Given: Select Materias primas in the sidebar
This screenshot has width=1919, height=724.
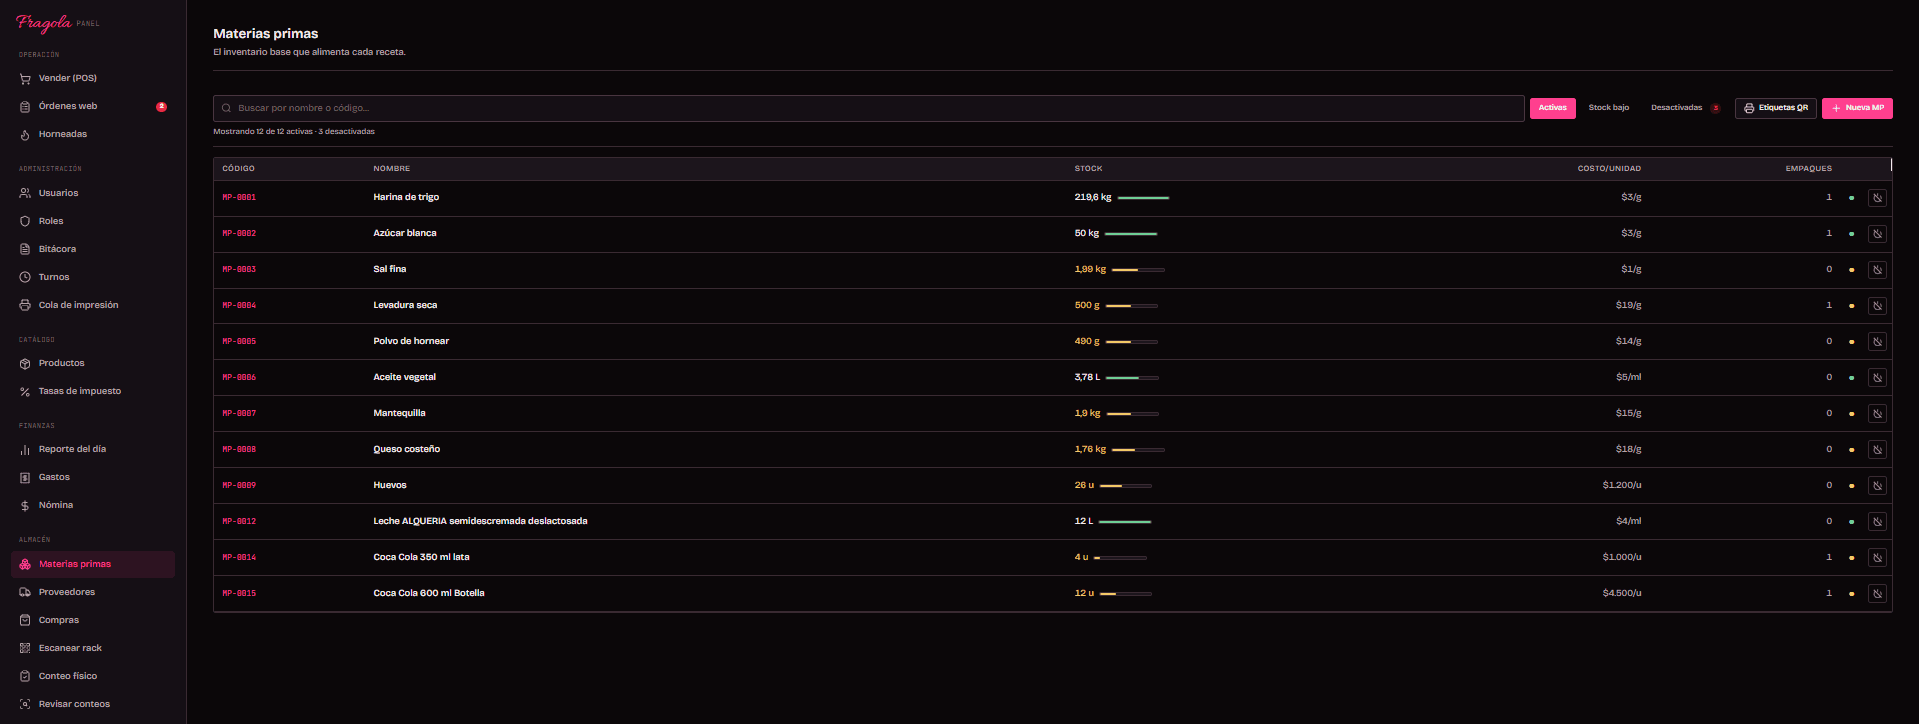Looking at the screenshot, I should coord(92,564).
